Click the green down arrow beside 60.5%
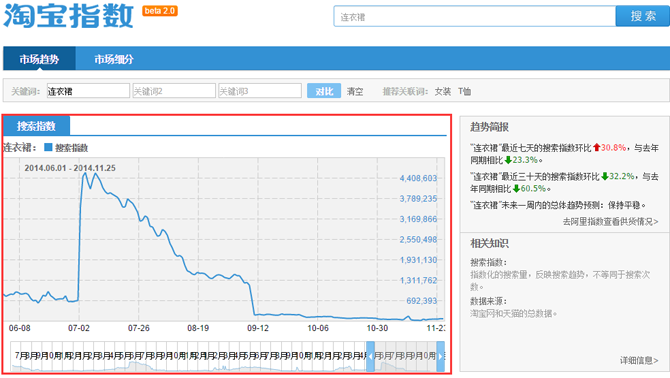This screenshot has height=378, width=670. (x=516, y=189)
